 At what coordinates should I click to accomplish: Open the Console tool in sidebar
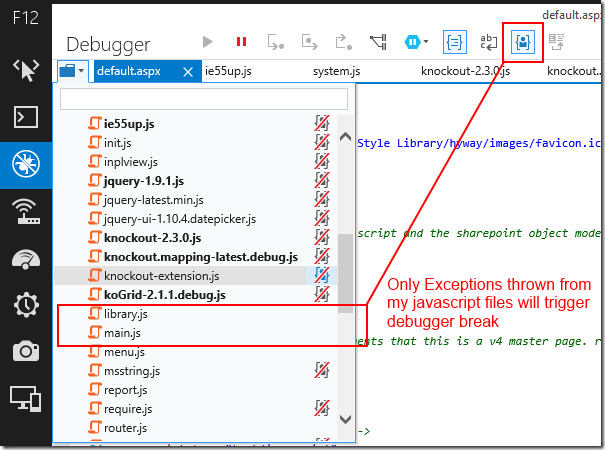tap(24, 117)
